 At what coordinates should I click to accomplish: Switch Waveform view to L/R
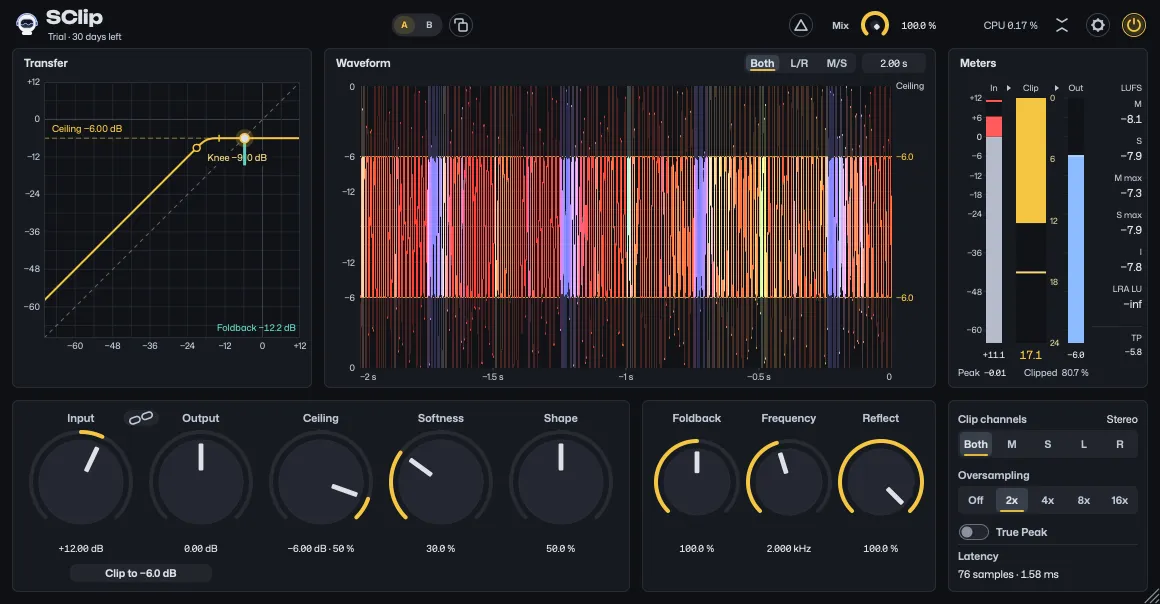coord(799,64)
